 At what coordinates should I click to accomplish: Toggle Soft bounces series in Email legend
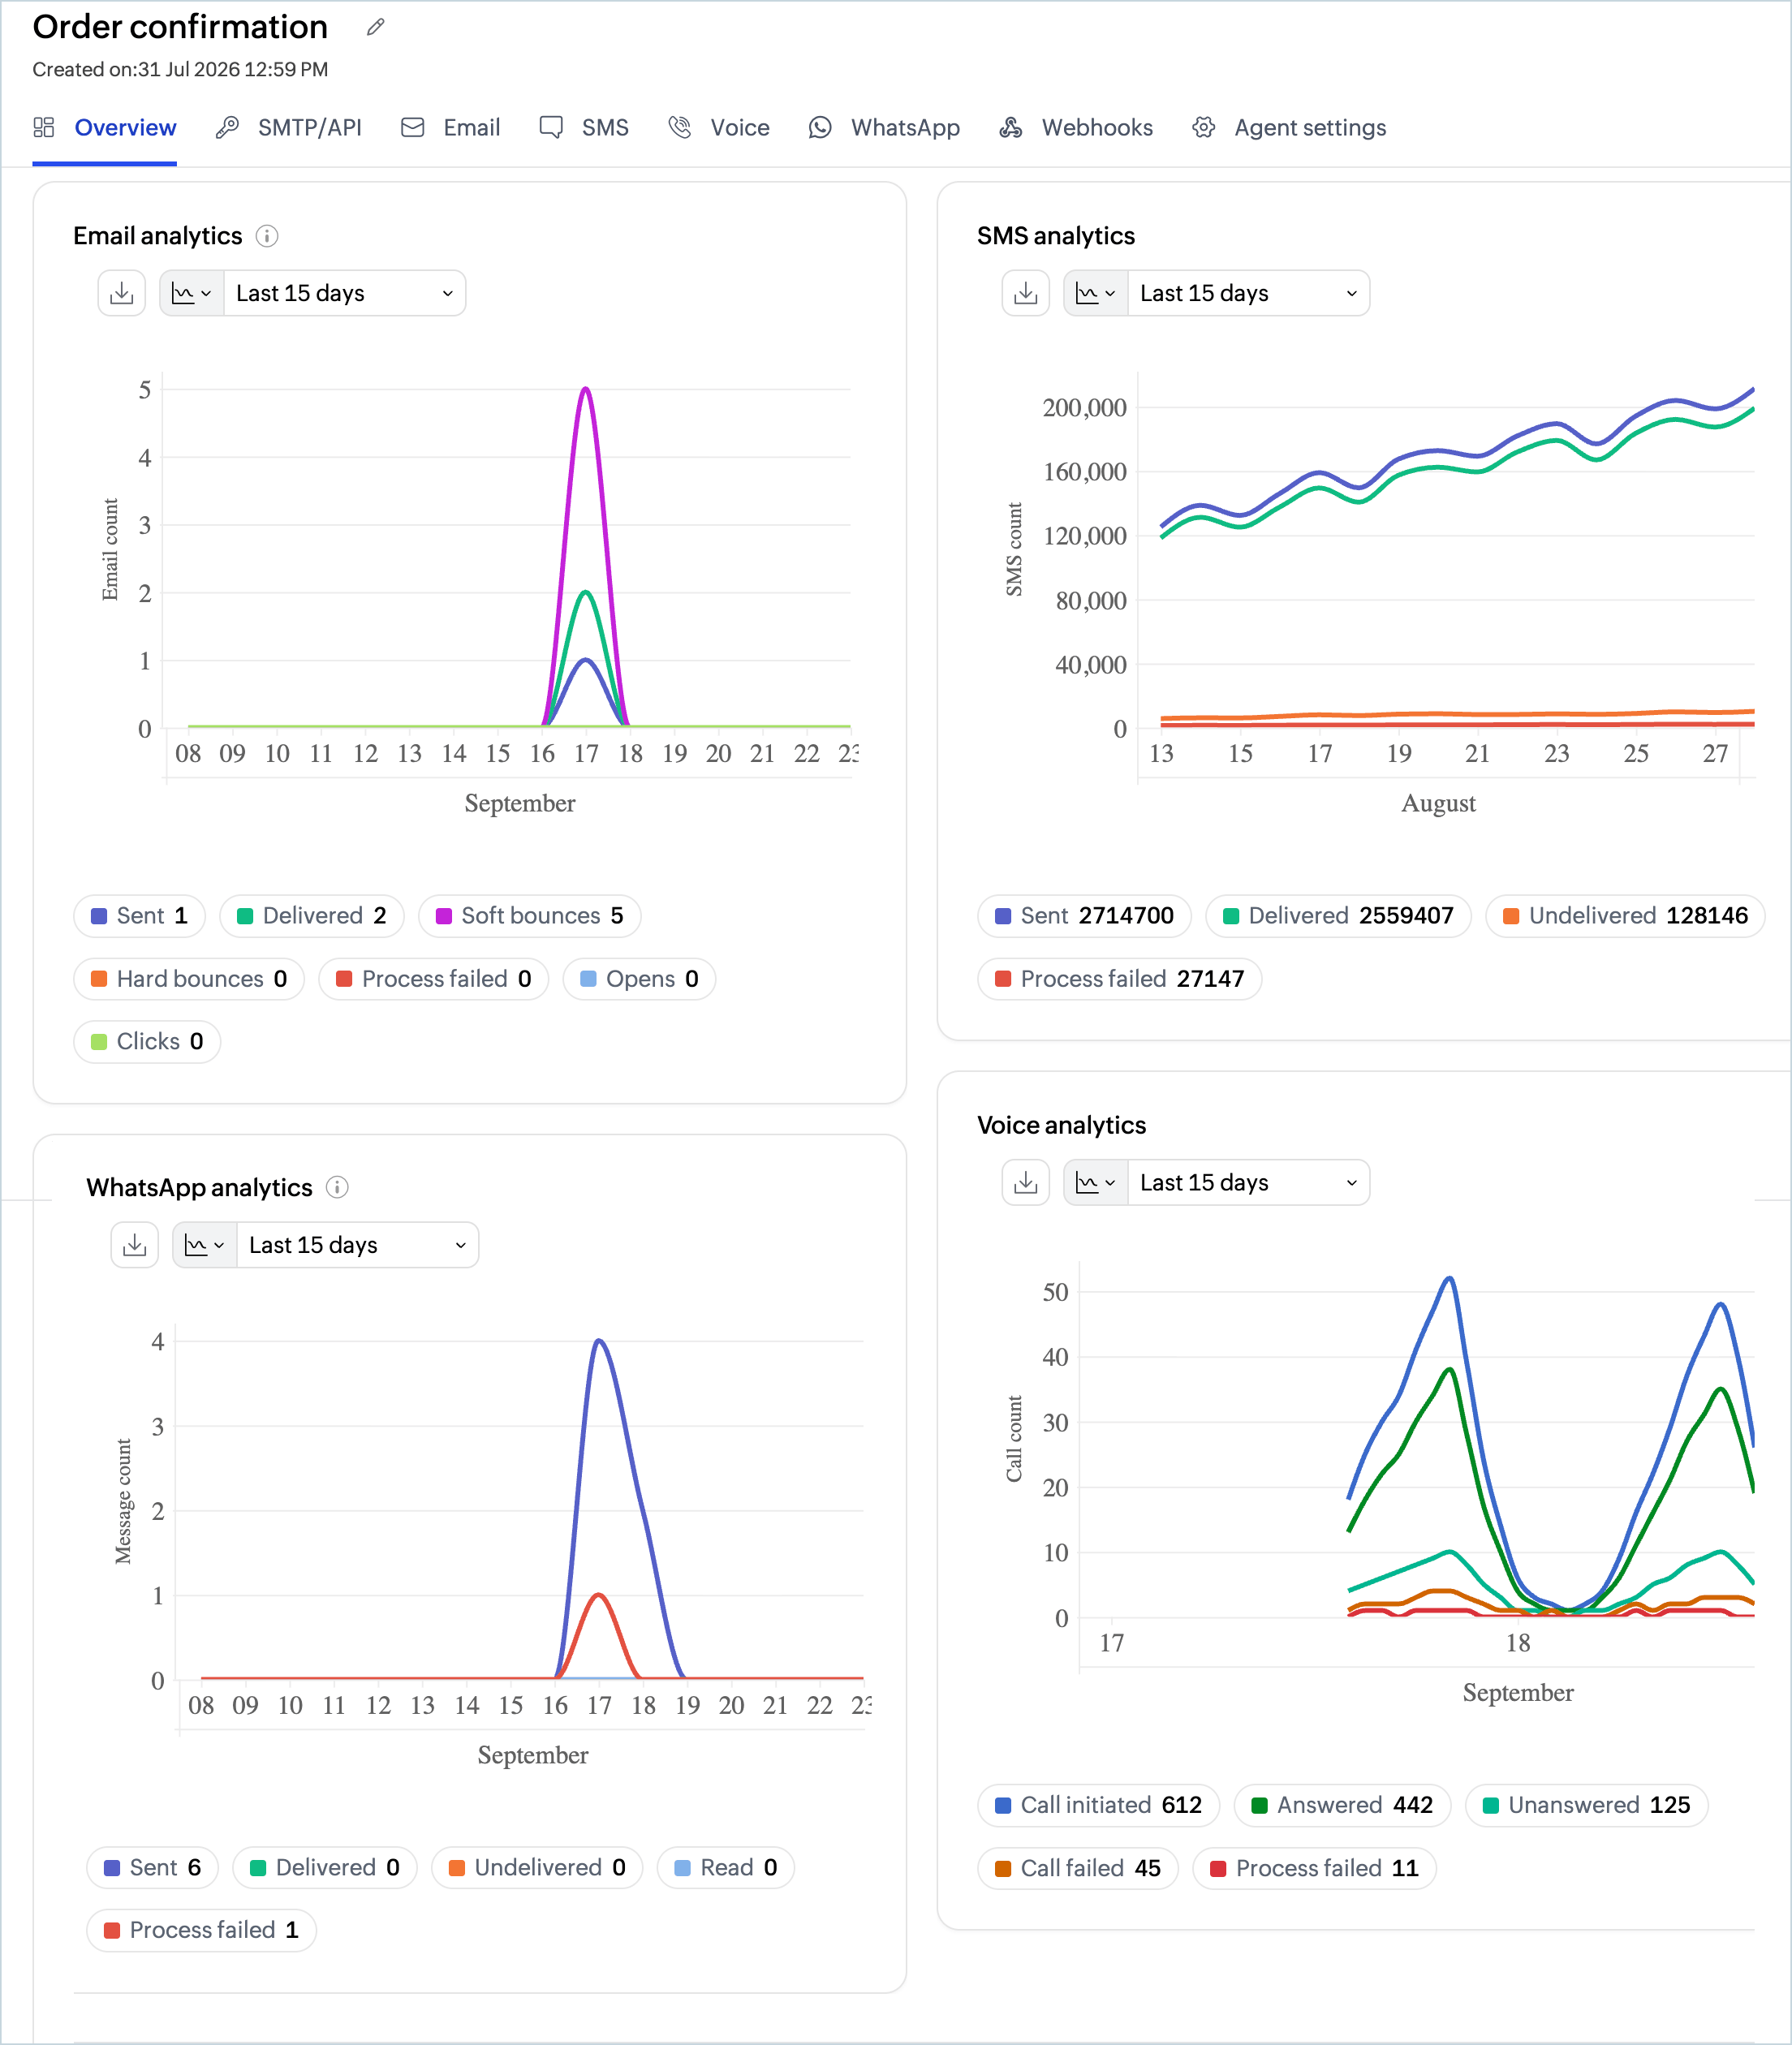pos(529,916)
